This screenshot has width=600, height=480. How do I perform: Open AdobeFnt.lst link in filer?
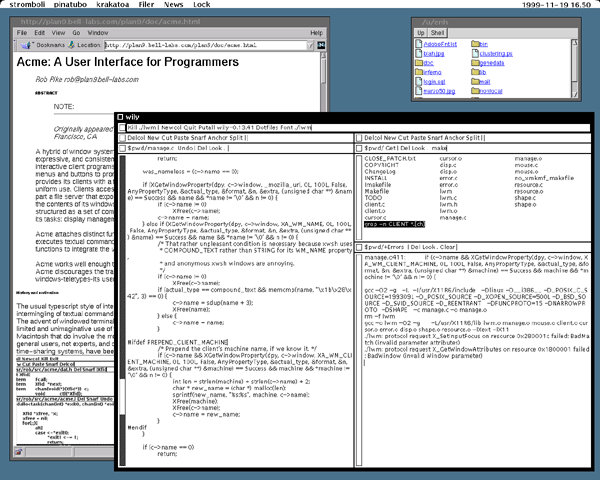pyautogui.click(x=440, y=44)
